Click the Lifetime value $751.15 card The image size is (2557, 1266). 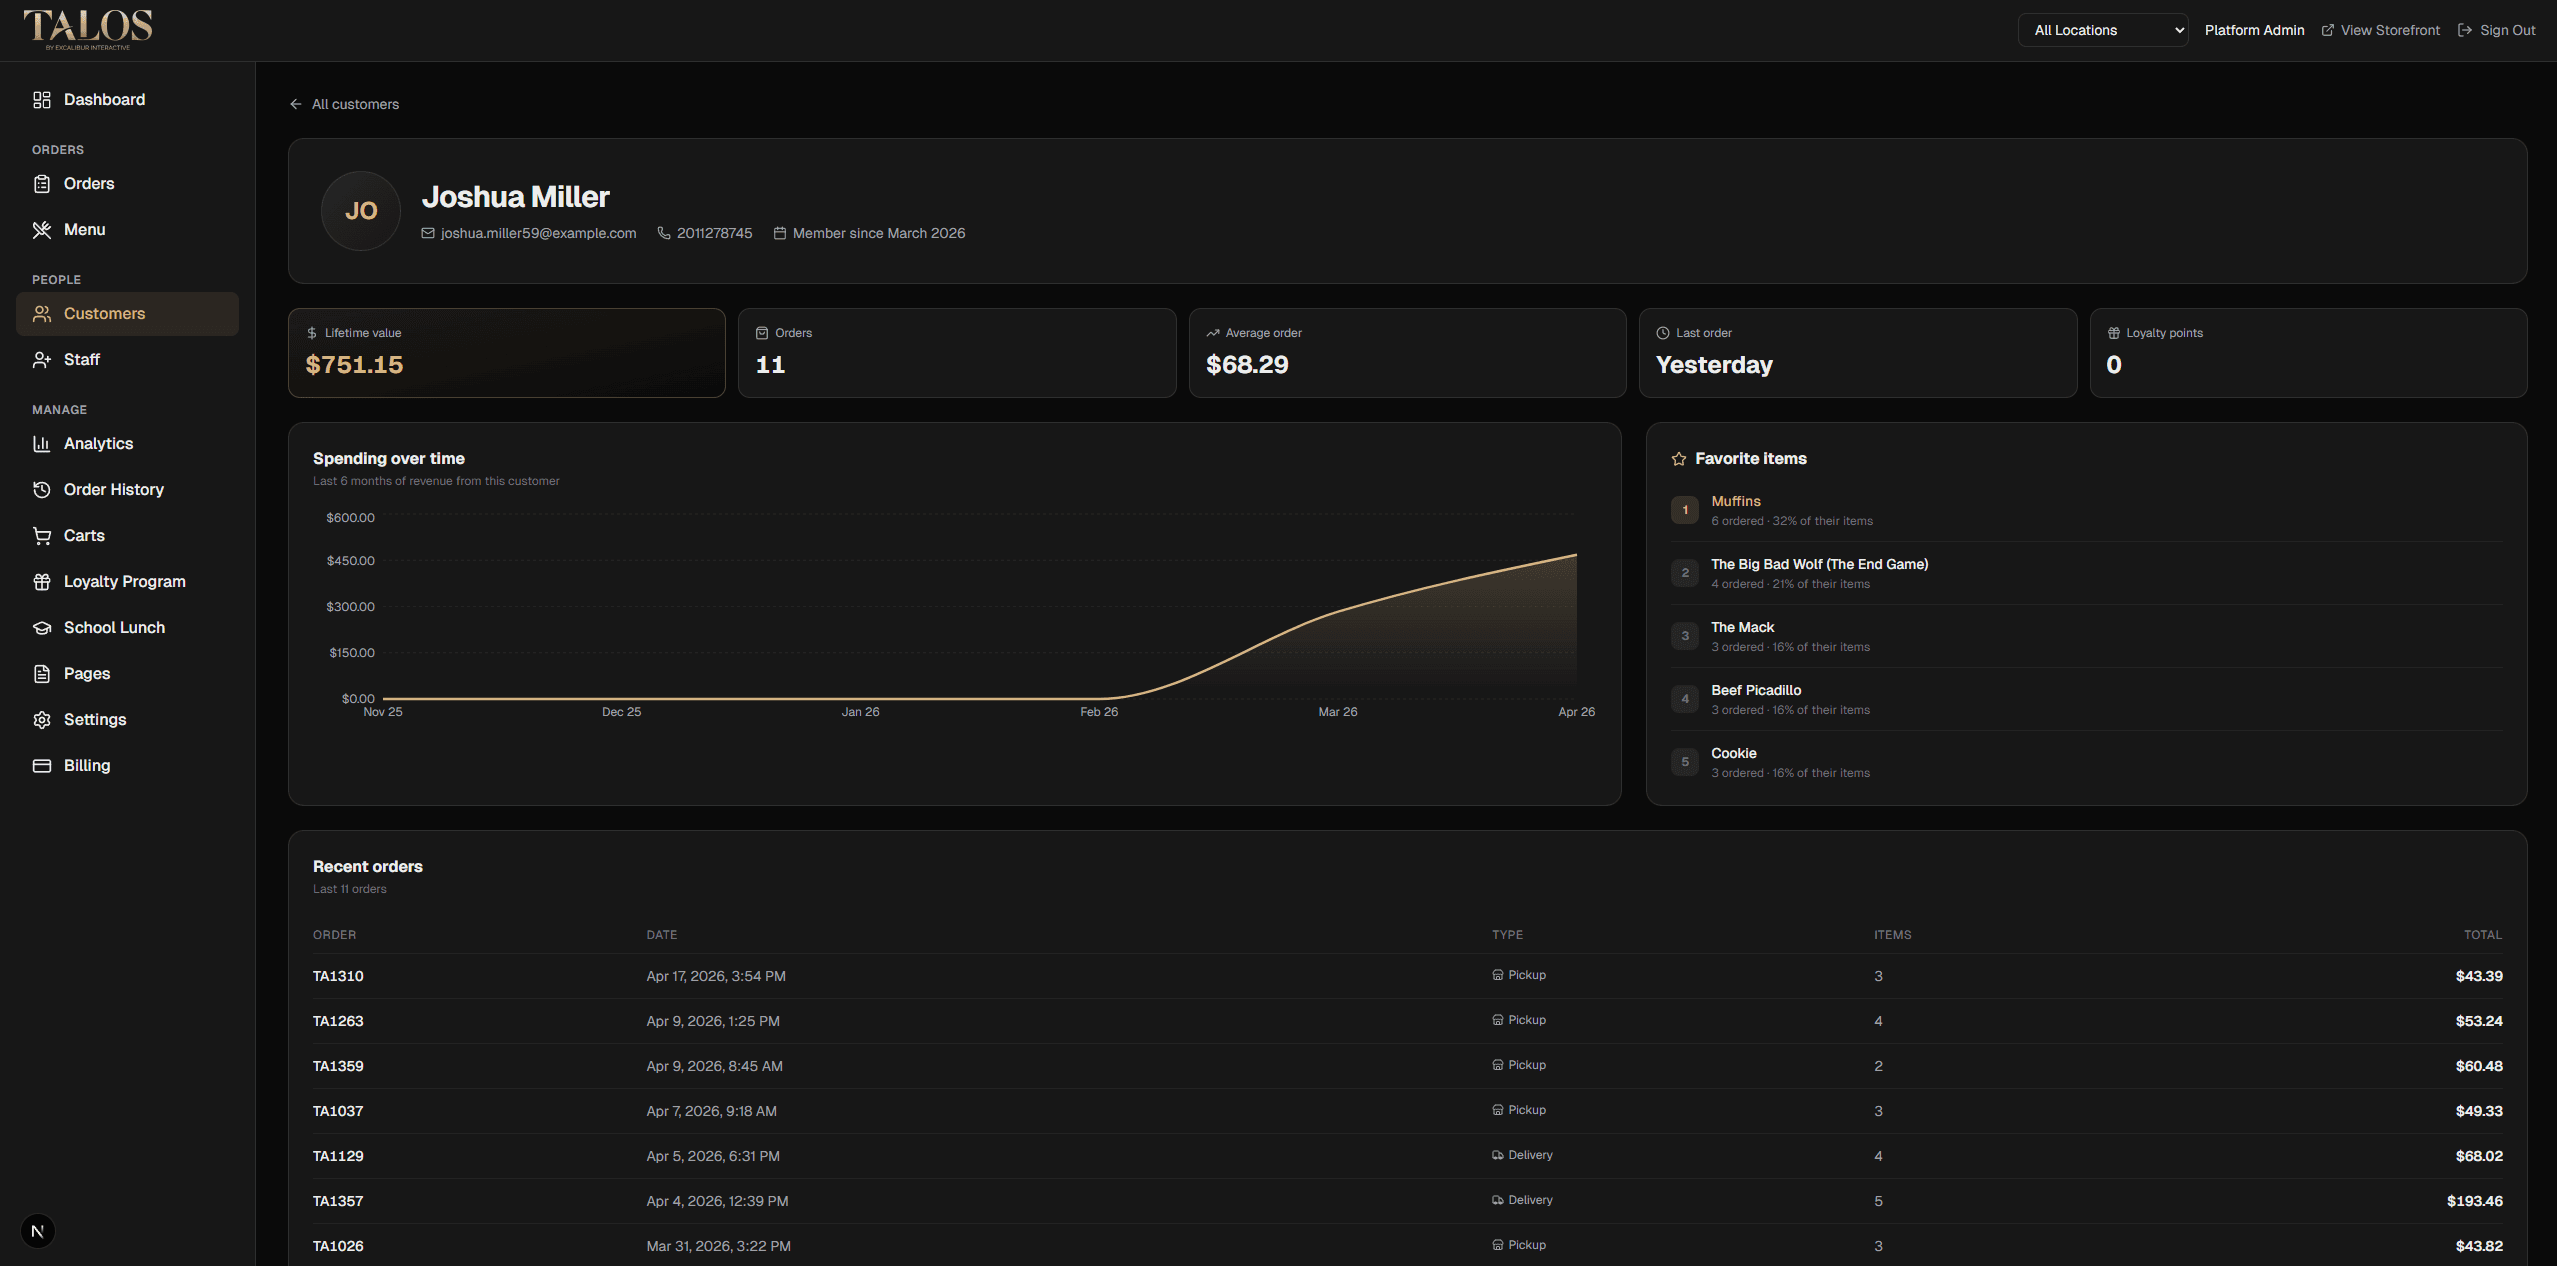click(507, 353)
